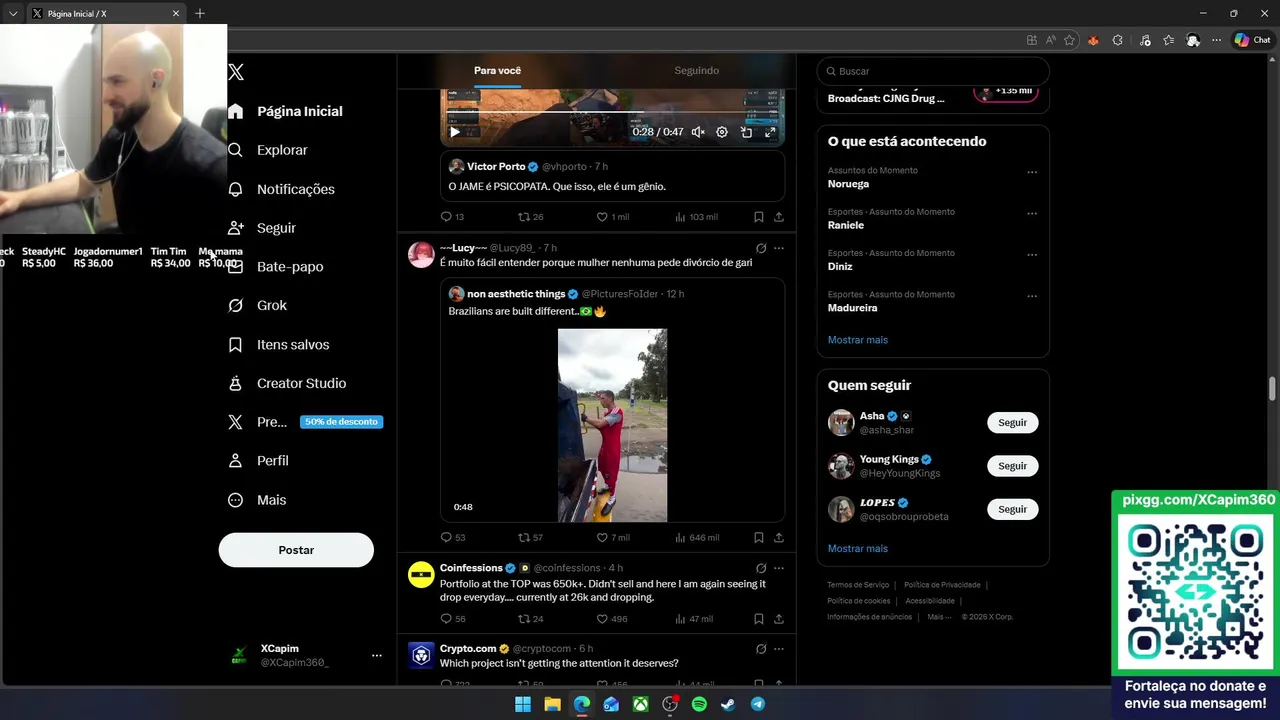This screenshot has height=720, width=1280.
Task: Open Itens salvos bookmarks
Action: click(x=278, y=344)
